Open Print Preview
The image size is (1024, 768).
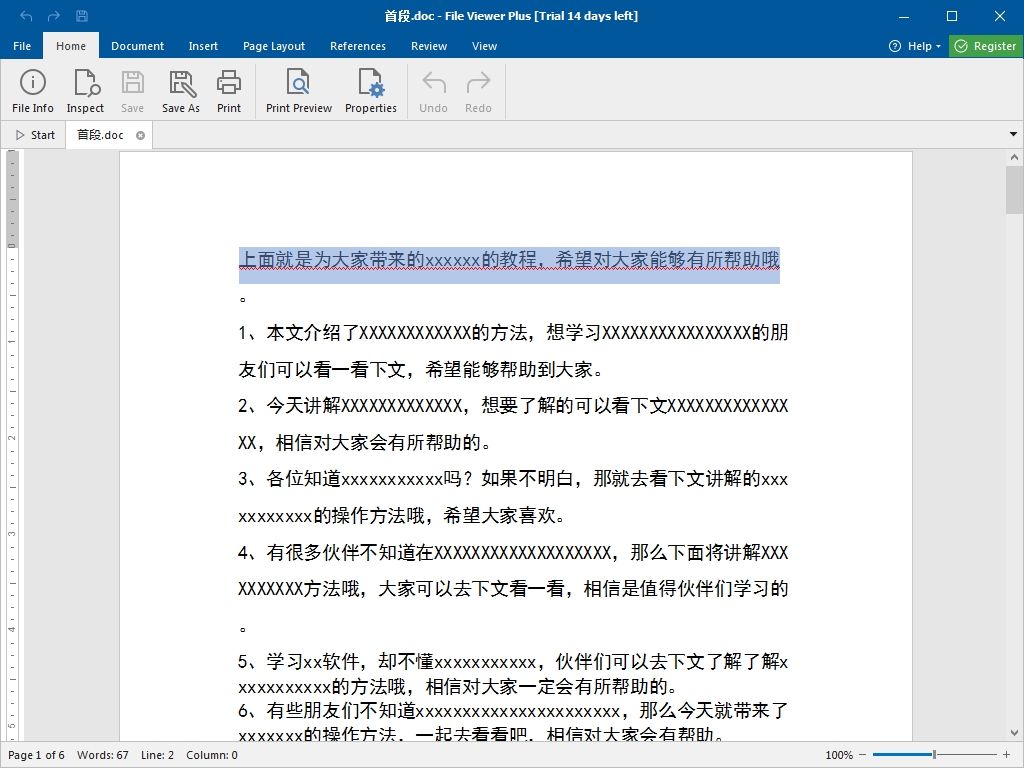pyautogui.click(x=298, y=91)
